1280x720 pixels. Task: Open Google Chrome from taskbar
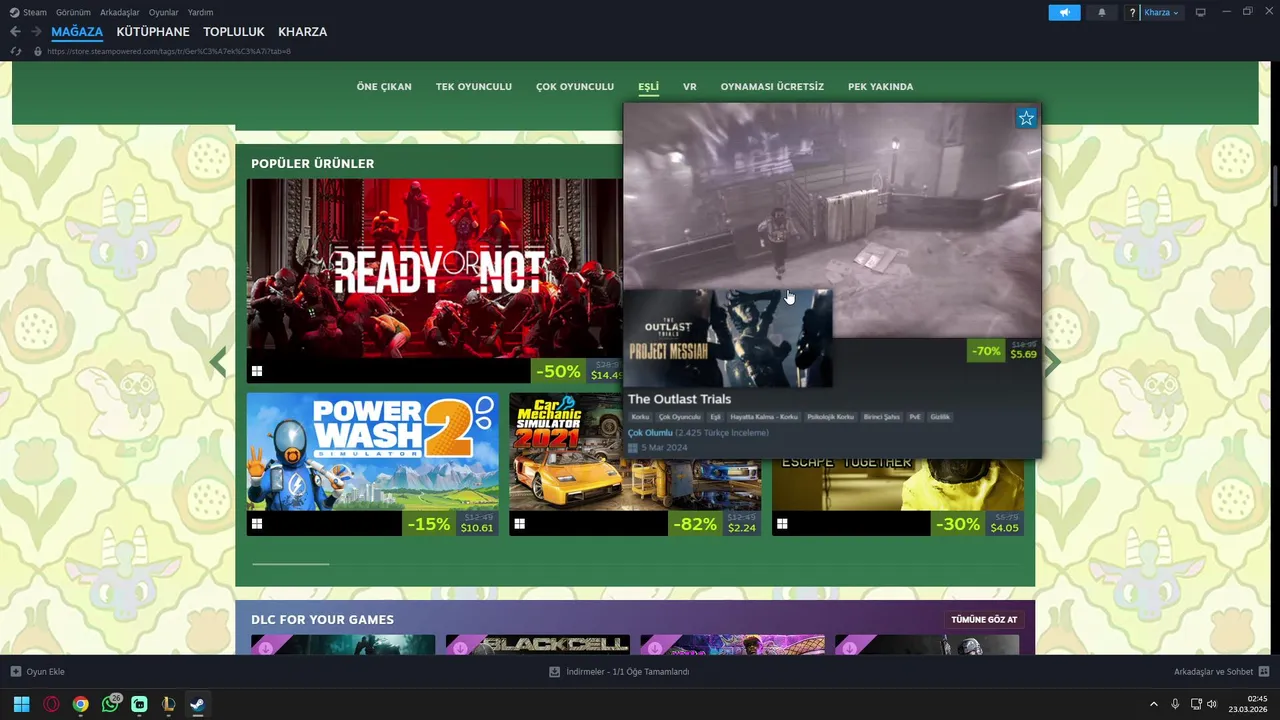(80, 704)
